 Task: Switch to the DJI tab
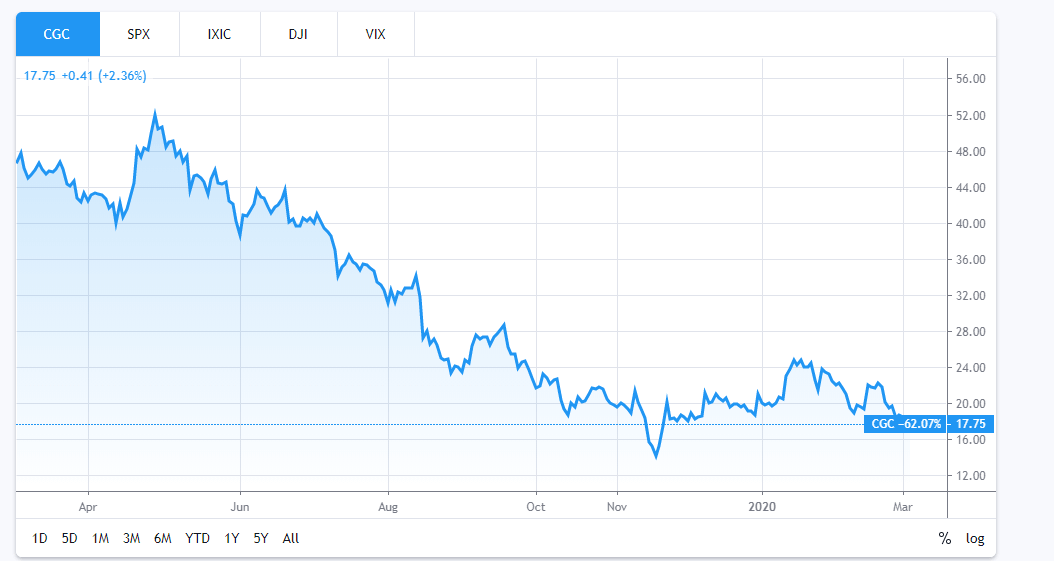click(298, 34)
